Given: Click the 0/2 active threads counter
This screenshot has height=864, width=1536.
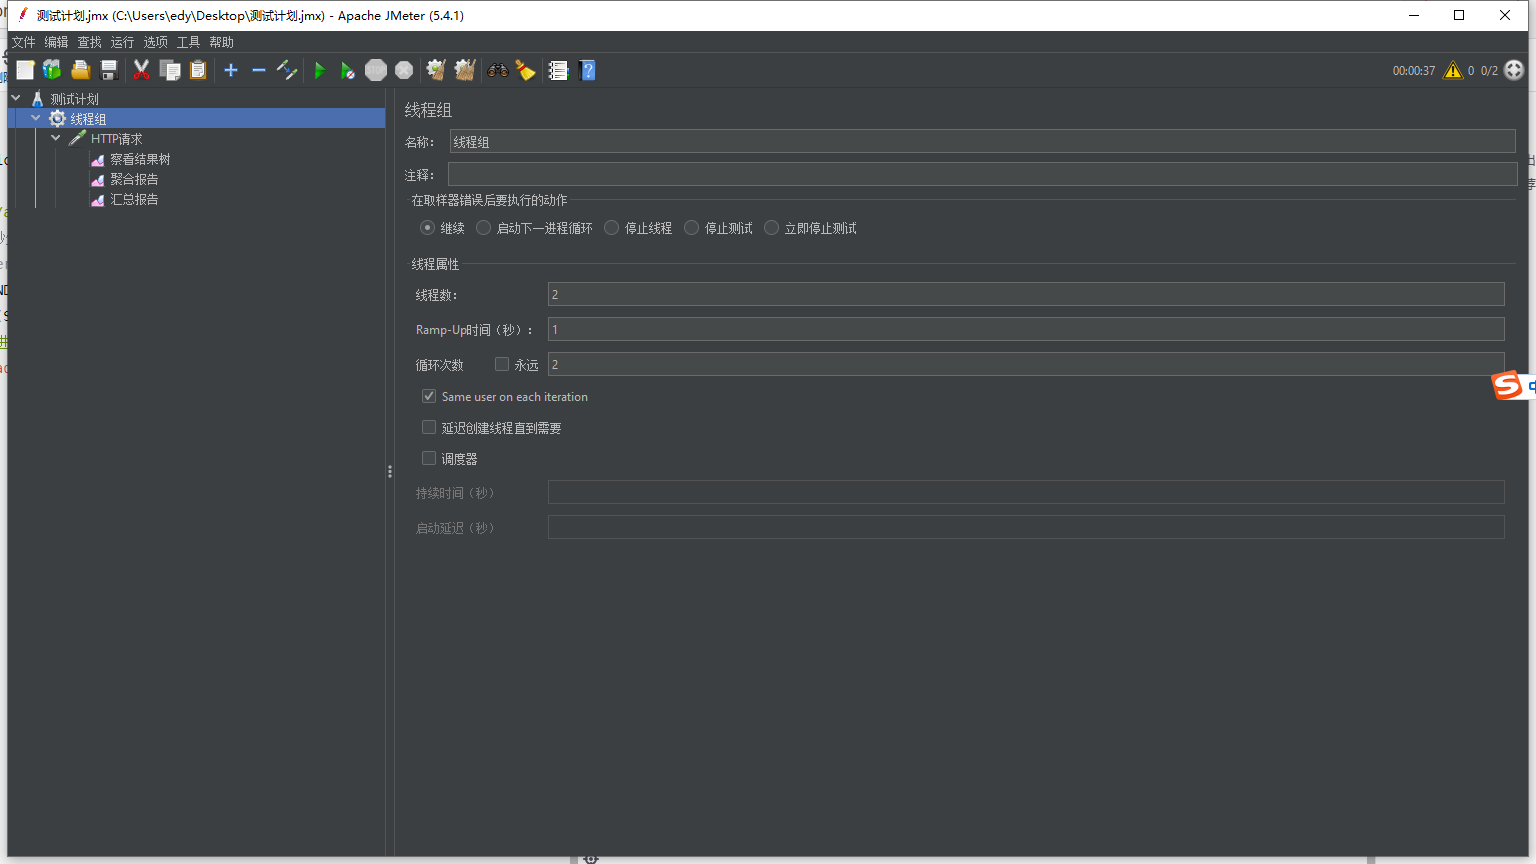Looking at the screenshot, I should (1489, 71).
